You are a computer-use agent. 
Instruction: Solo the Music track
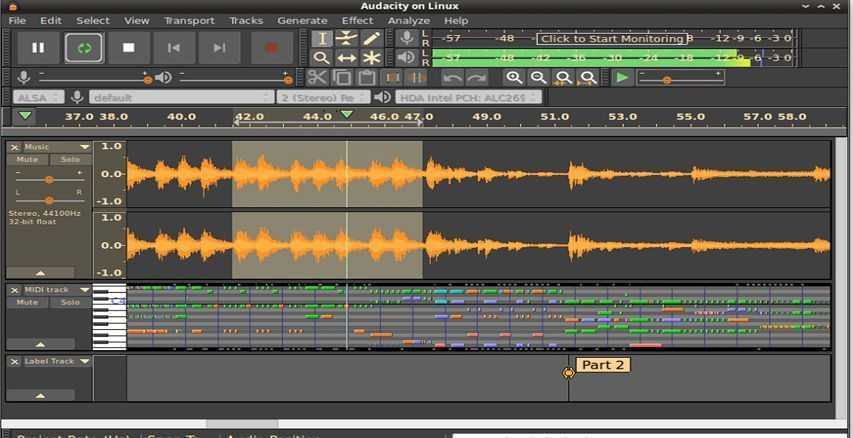pos(70,159)
